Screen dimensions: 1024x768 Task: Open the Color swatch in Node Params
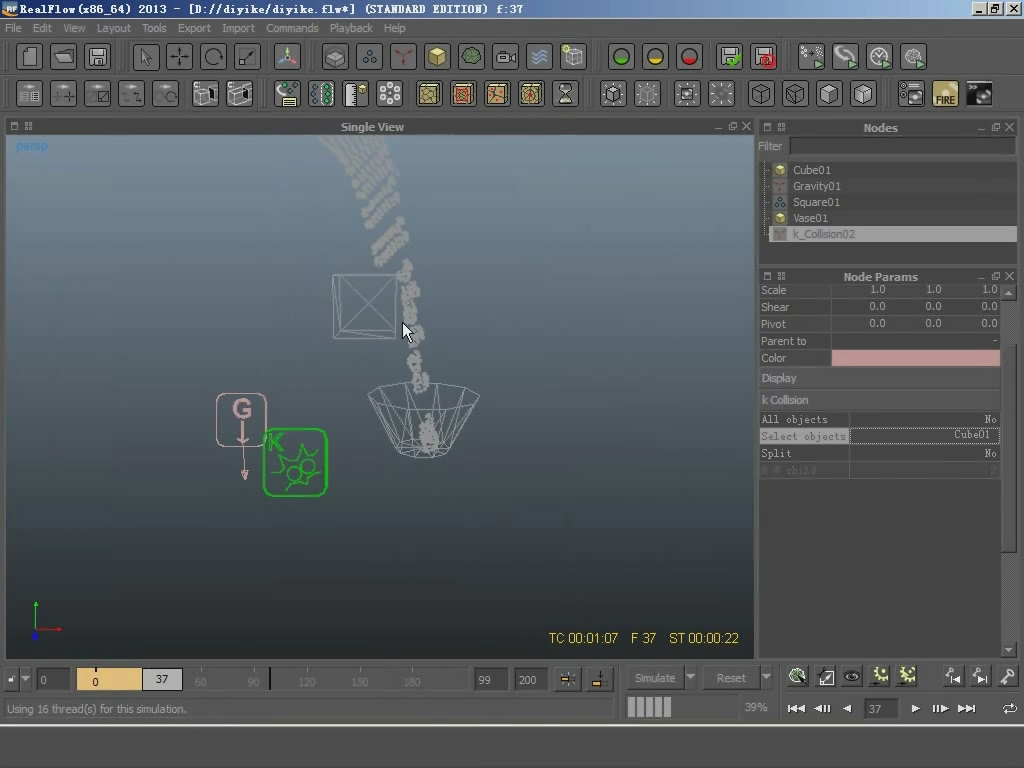(915, 358)
